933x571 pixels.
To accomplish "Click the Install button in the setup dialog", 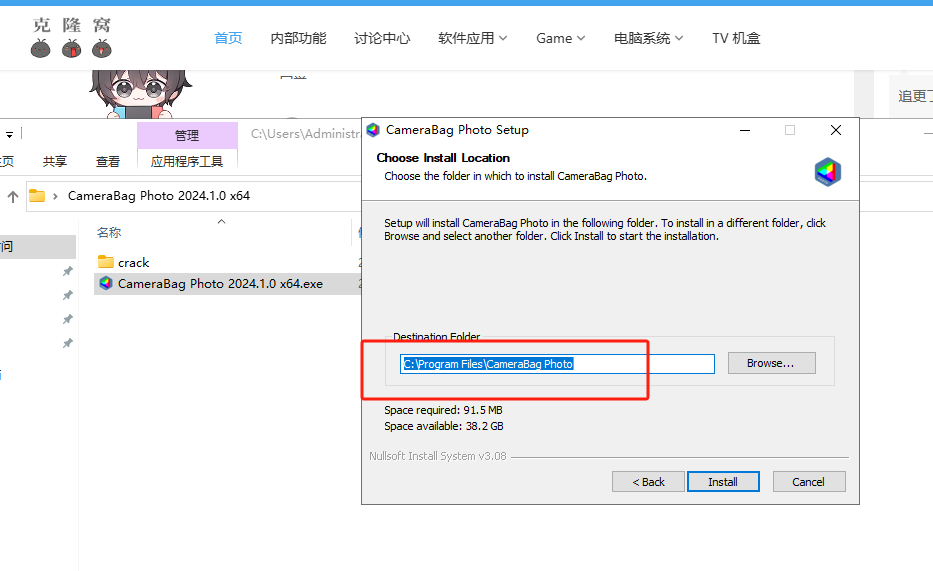I will pos(723,482).
